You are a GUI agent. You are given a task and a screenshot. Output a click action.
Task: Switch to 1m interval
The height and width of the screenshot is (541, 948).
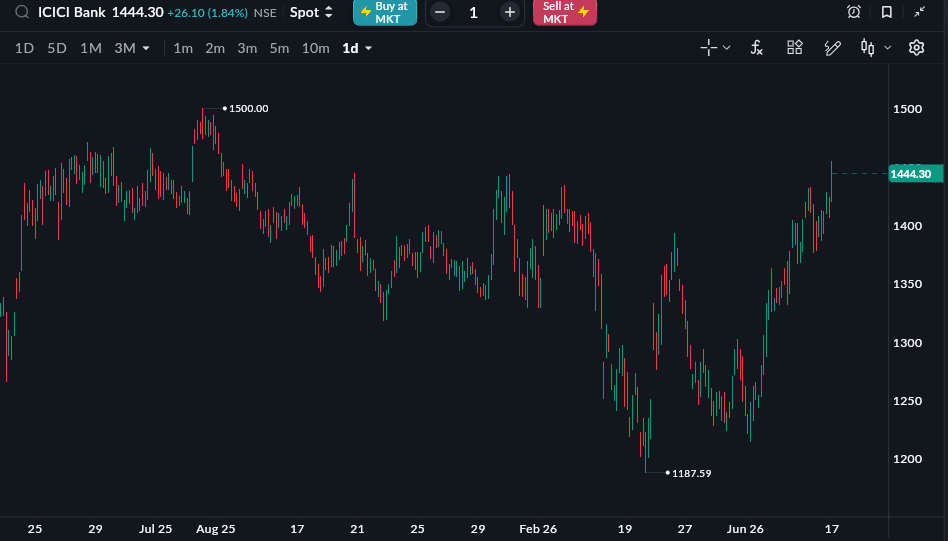pos(183,48)
